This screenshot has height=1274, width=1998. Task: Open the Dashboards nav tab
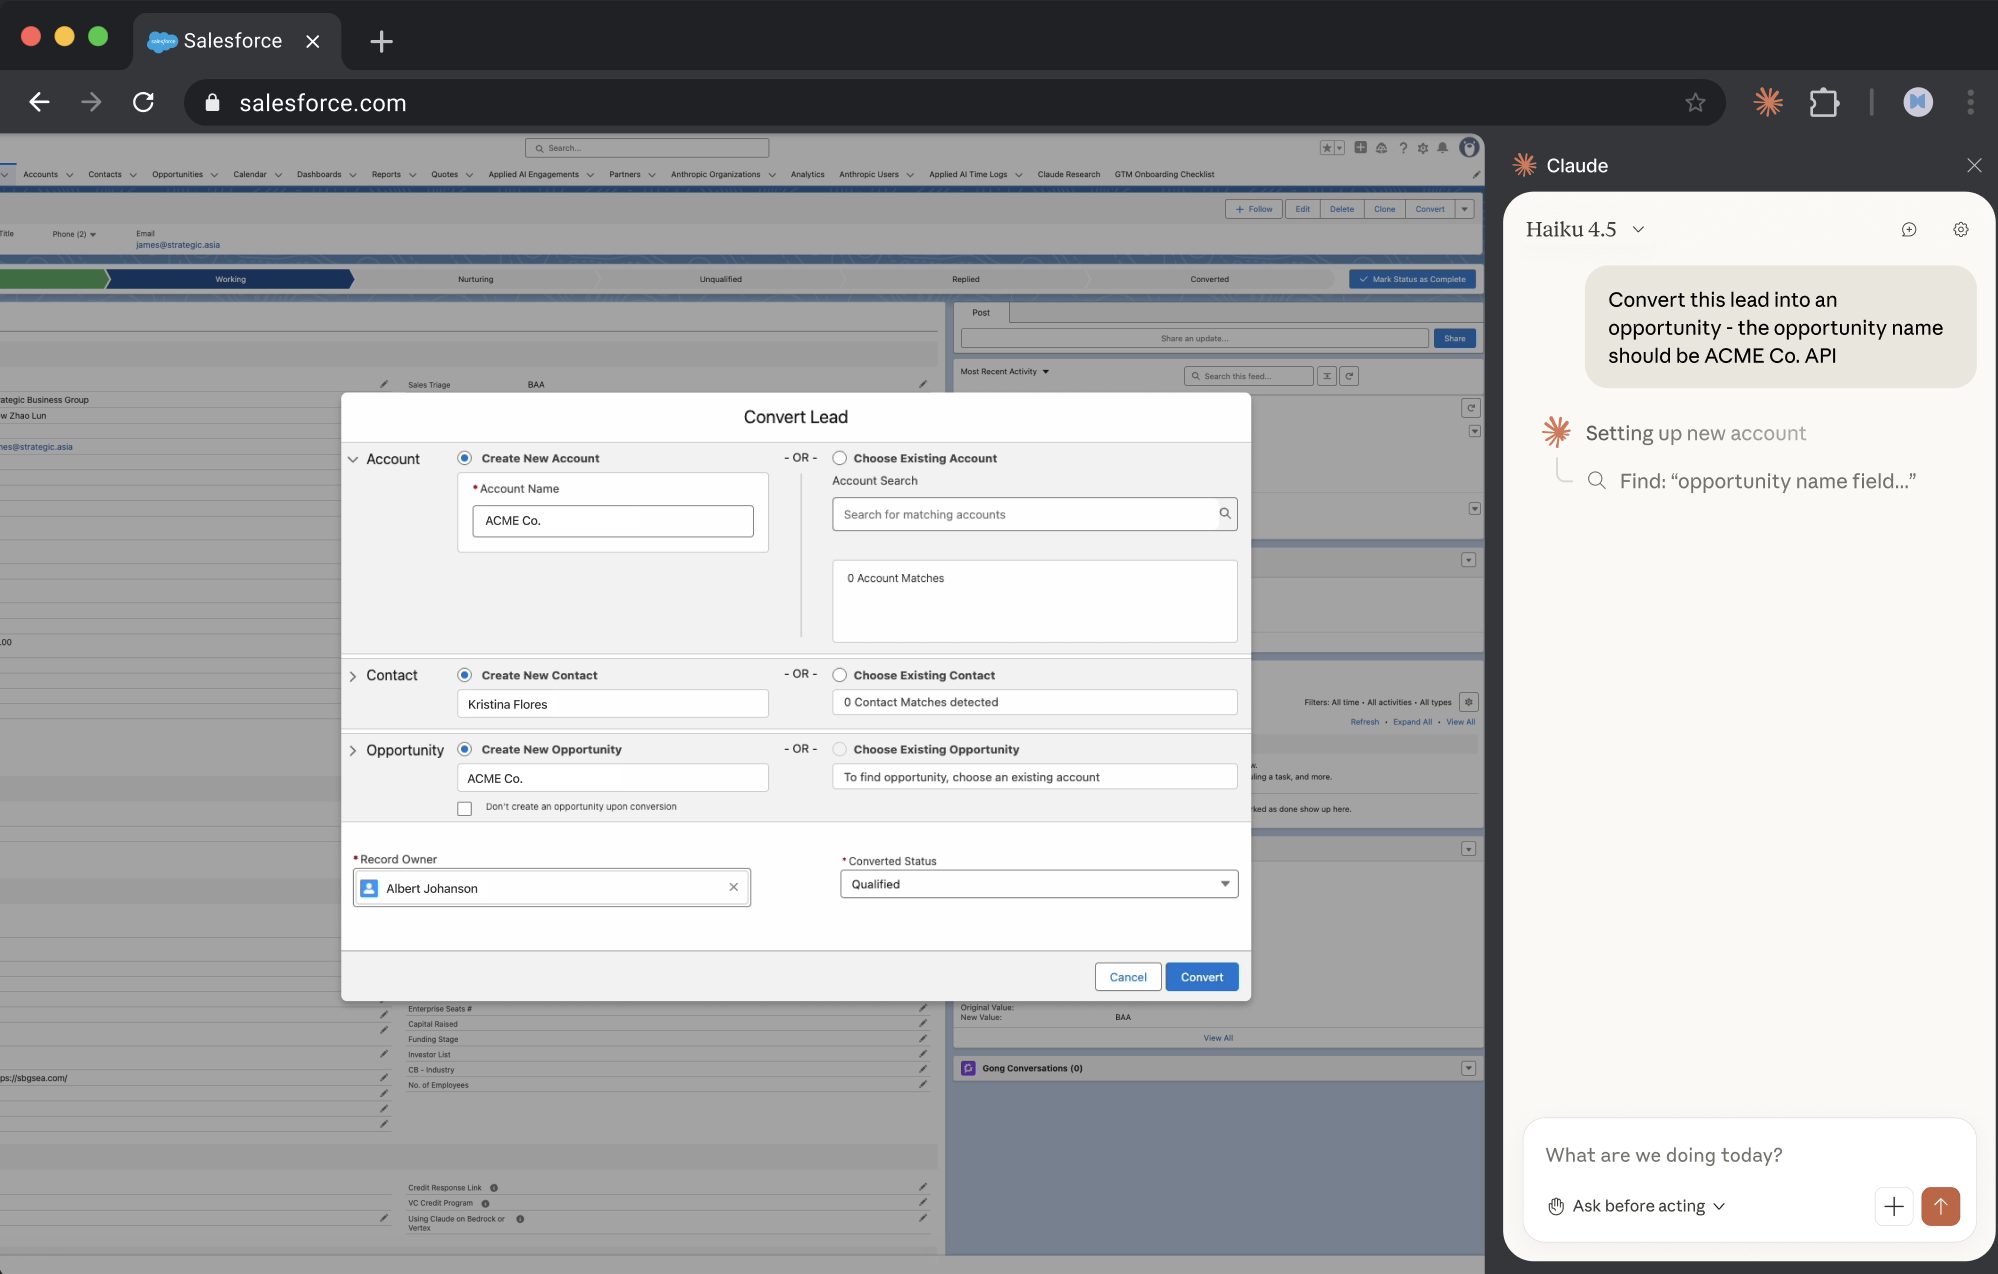pos(319,174)
